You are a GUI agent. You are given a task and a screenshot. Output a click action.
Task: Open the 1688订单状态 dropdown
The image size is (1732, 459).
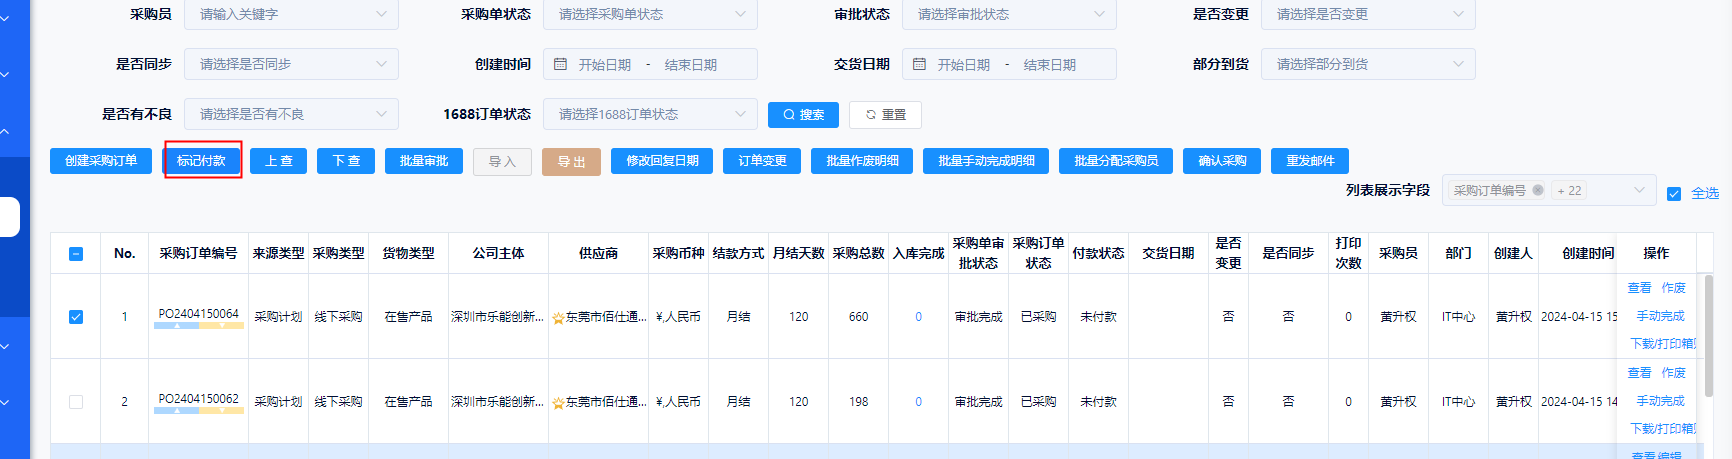[x=650, y=114]
